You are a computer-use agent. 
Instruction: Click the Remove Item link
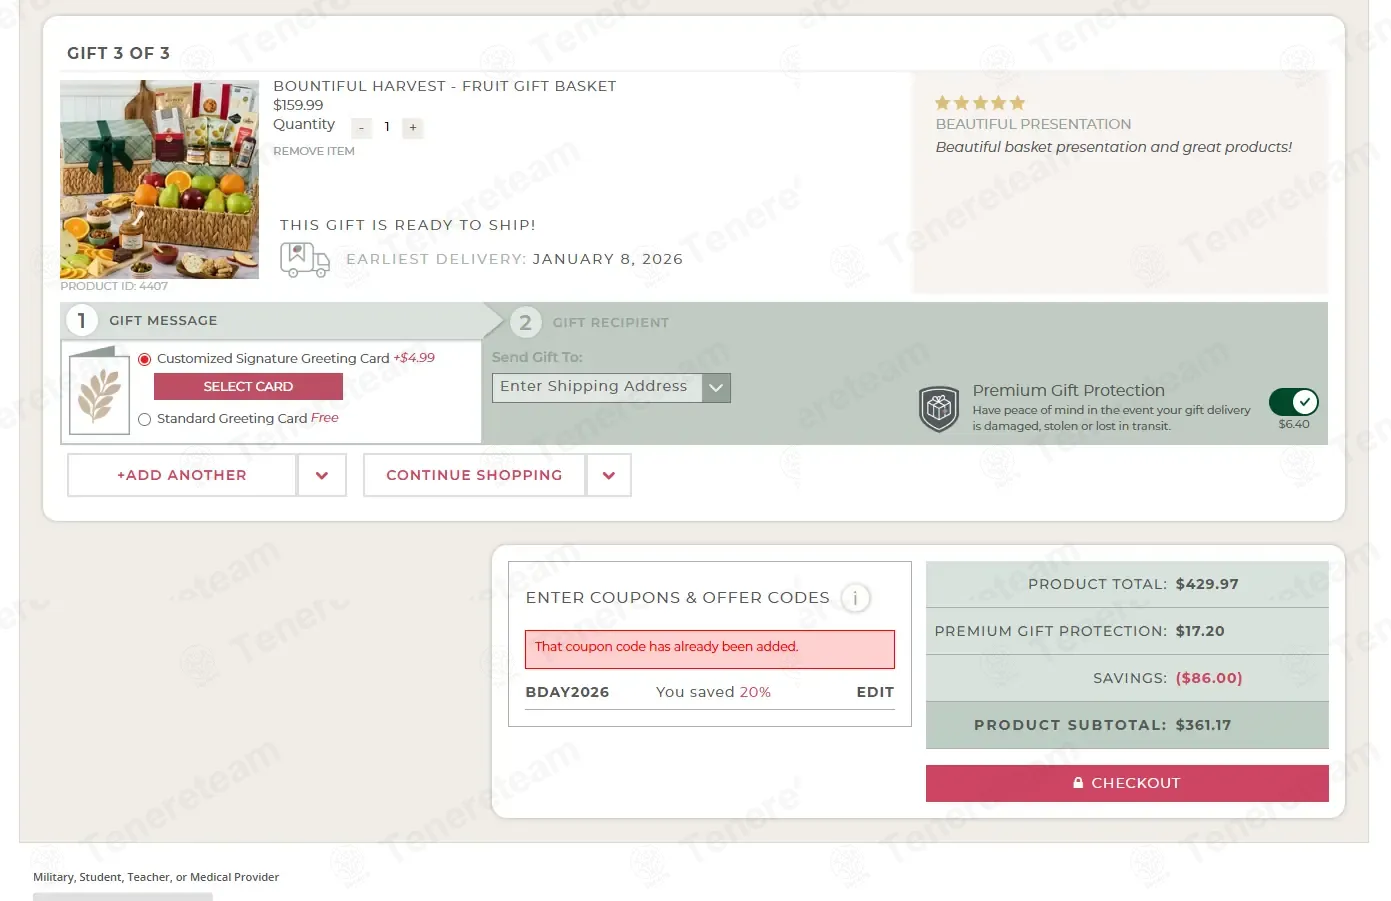[x=314, y=151]
